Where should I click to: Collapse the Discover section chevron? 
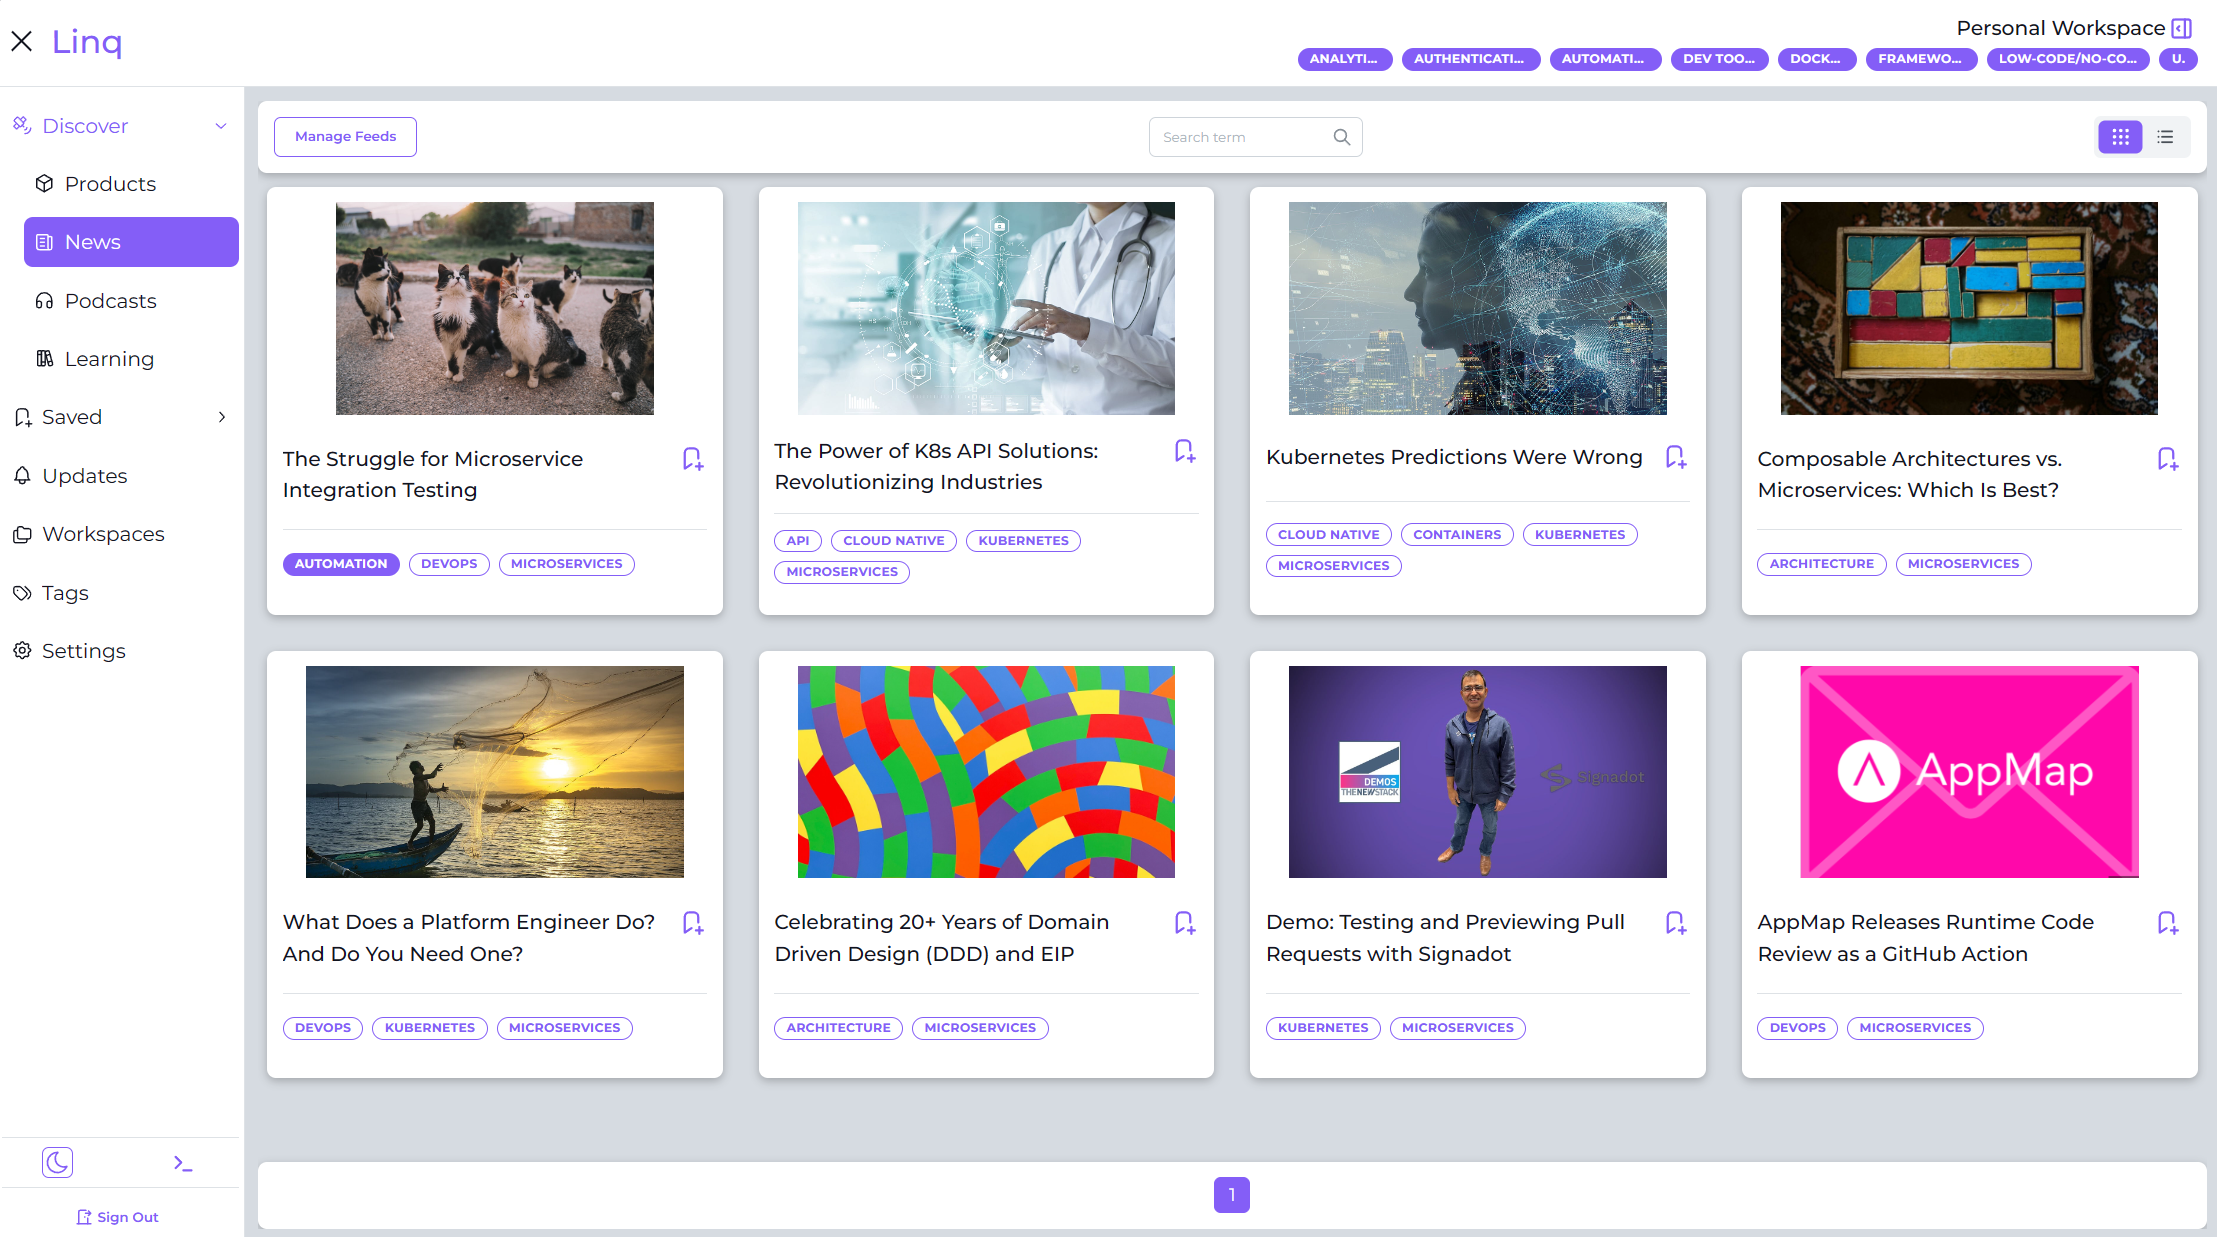[x=221, y=125]
